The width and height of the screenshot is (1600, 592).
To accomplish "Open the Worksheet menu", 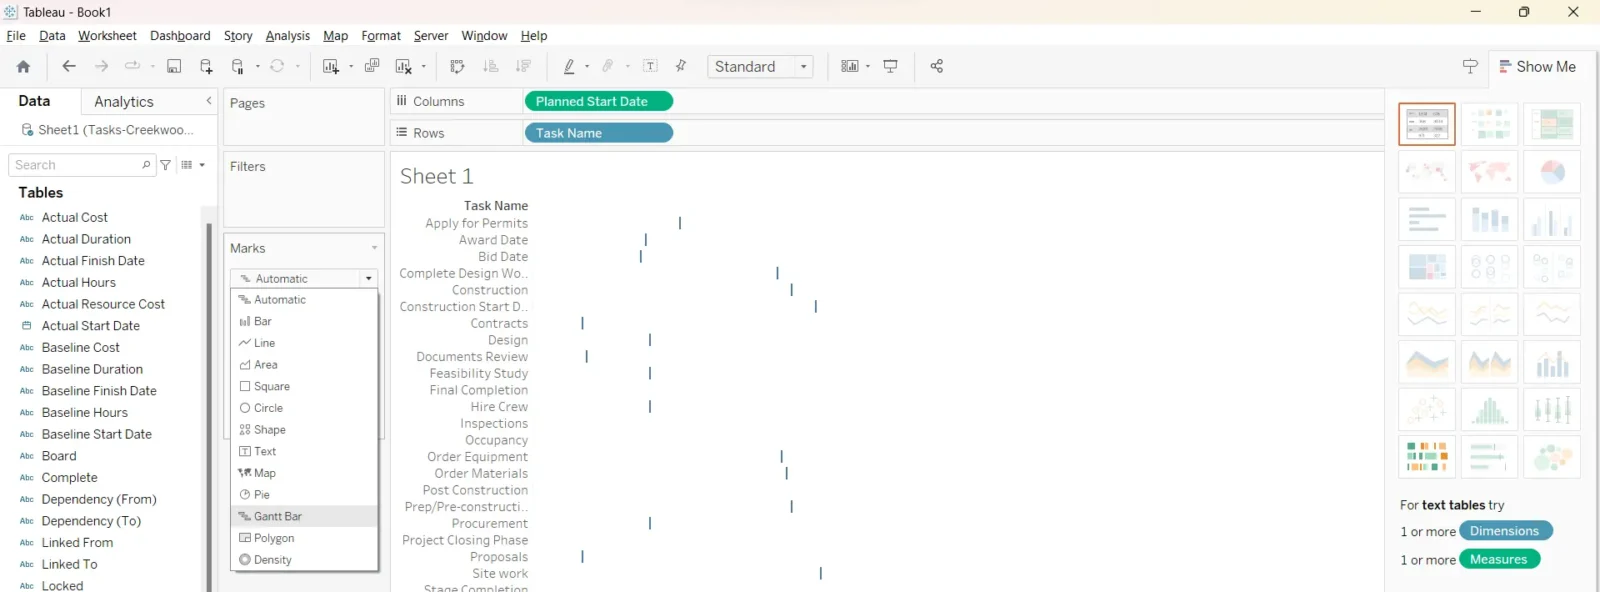I will point(107,36).
